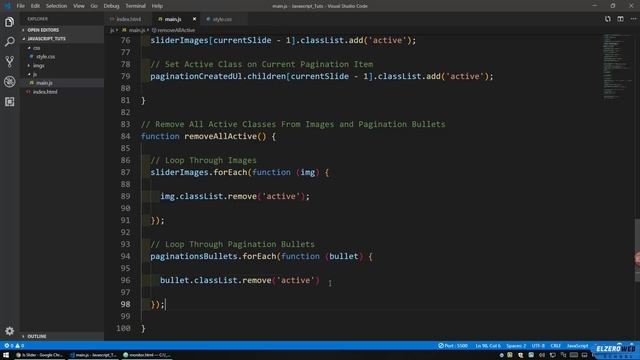Viewport: 640px width, 360px height.
Task: Select the UTF-8 encoding status item
Action: [x=538, y=346]
